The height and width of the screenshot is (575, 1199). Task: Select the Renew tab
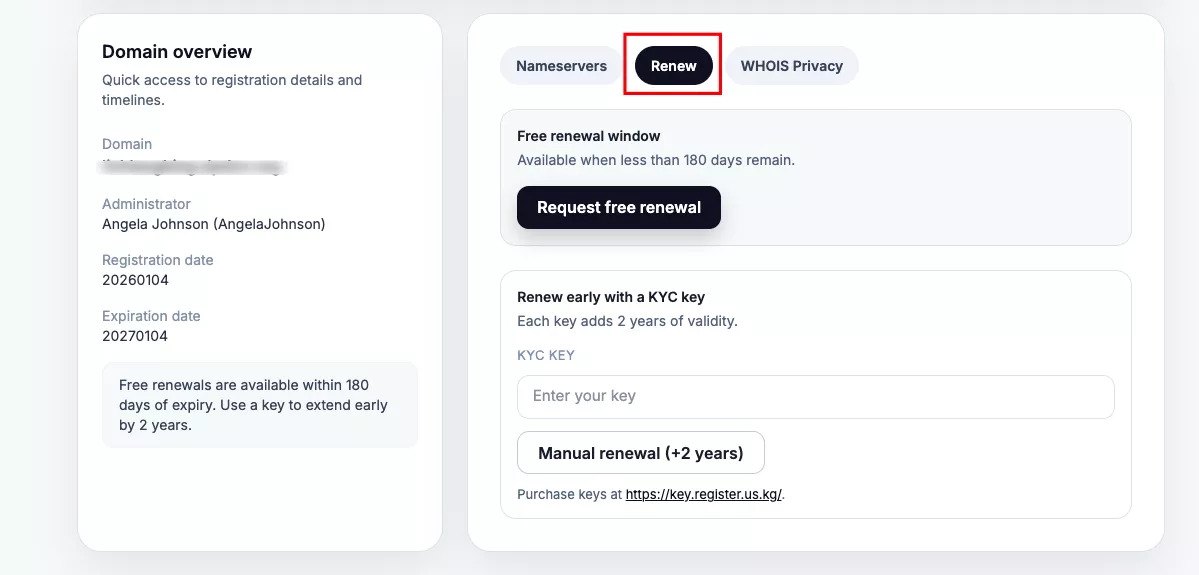pyautogui.click(x=673, y=66)
